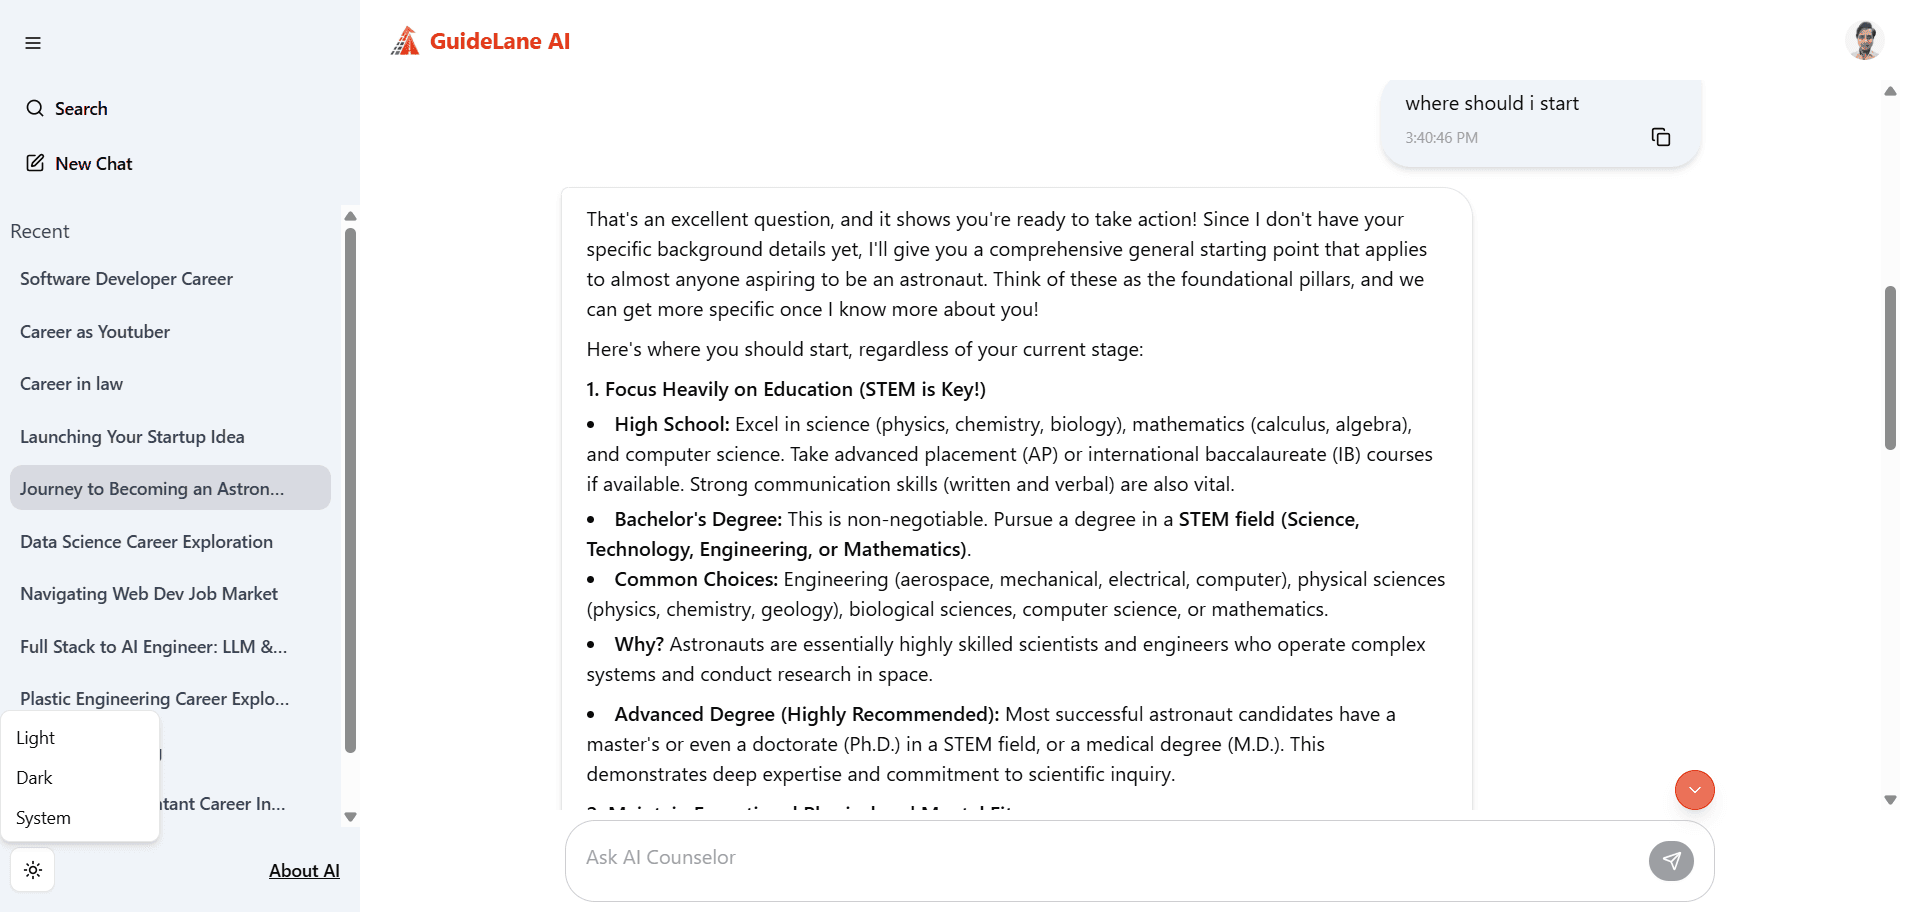This screenshot has height=912, width=1920.
Task: Click the red scroll-to-bottom chevron button
Action: tap(1694, 790)
